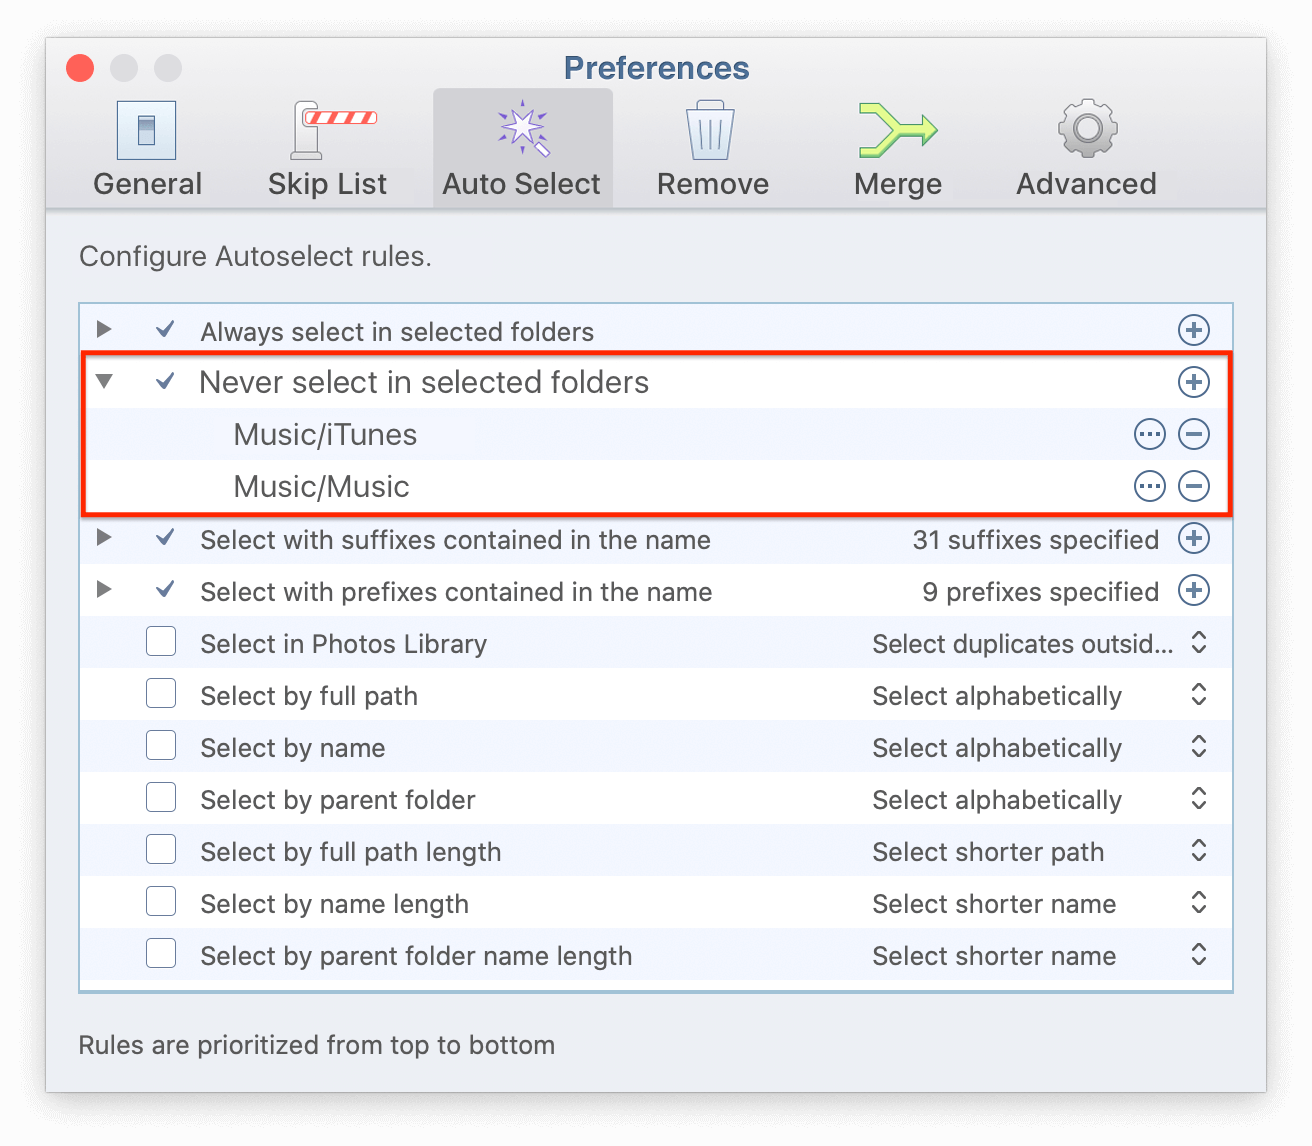Switch to the Remove tab label
The image size is (1312, 1146).
[x=713, y=184]
